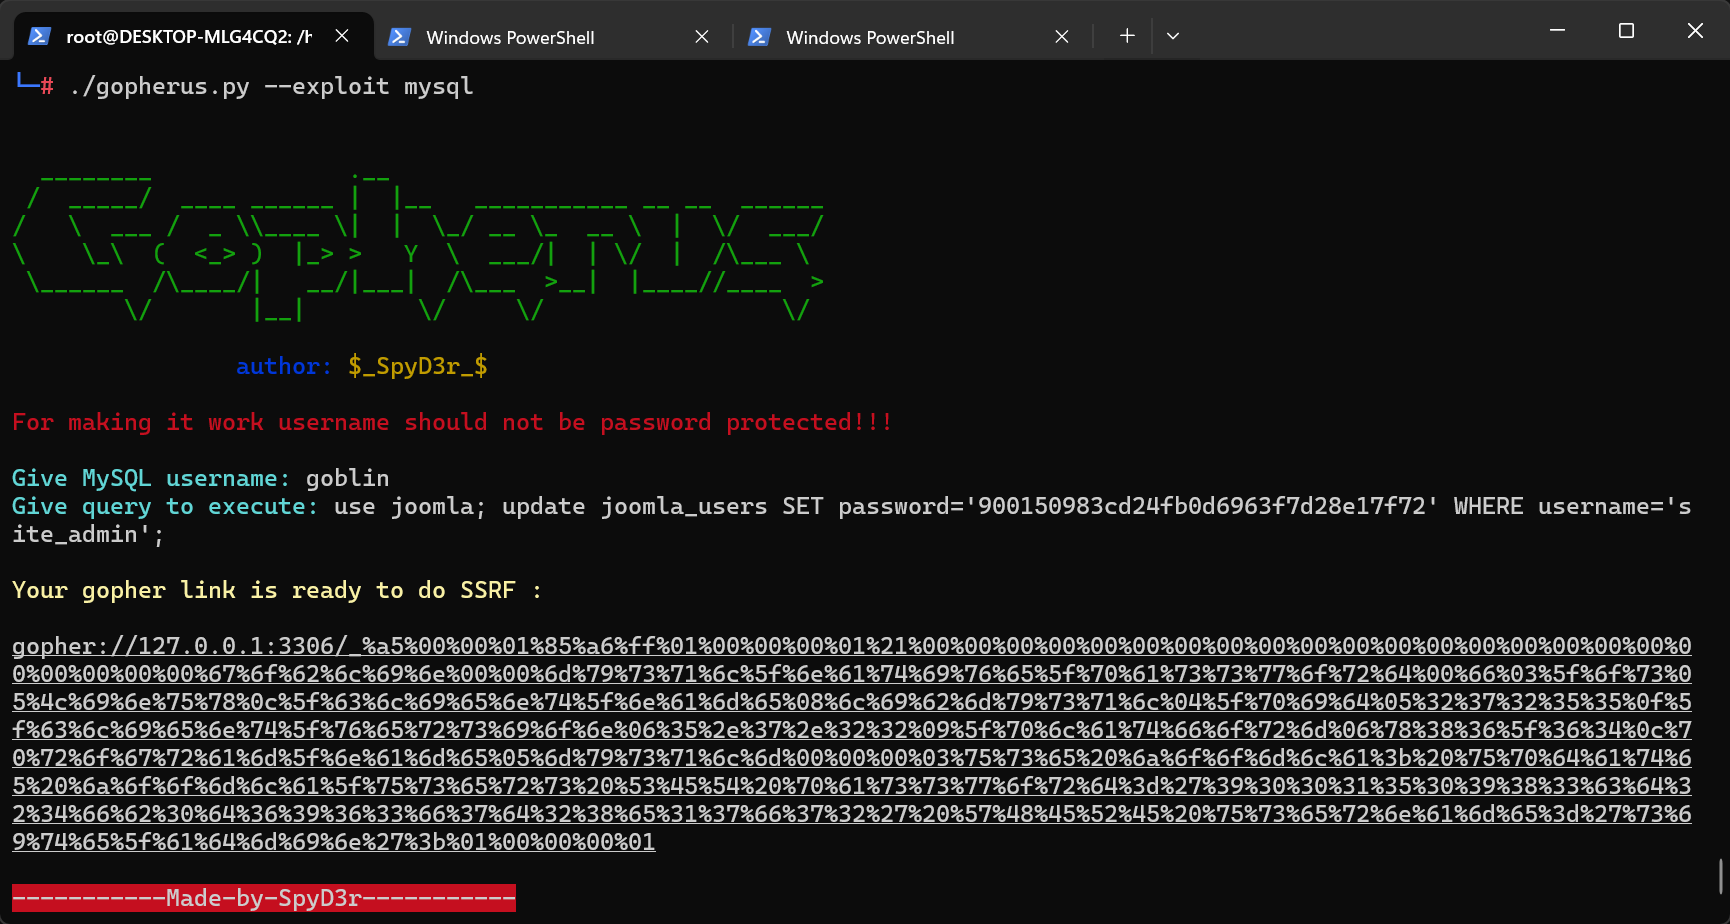Maximize the terminal window
Screen dimensions: 1730x924
[1626, 31]
